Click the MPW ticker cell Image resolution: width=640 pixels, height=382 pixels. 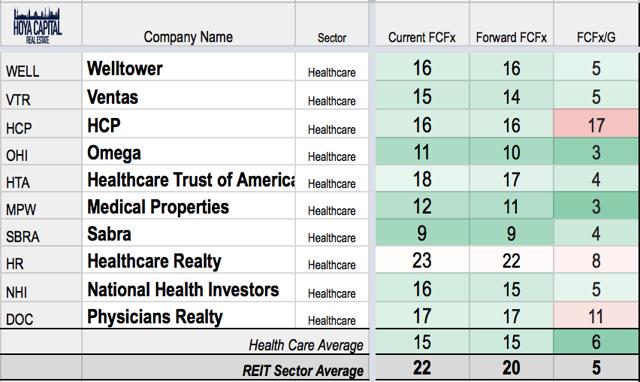41,207
